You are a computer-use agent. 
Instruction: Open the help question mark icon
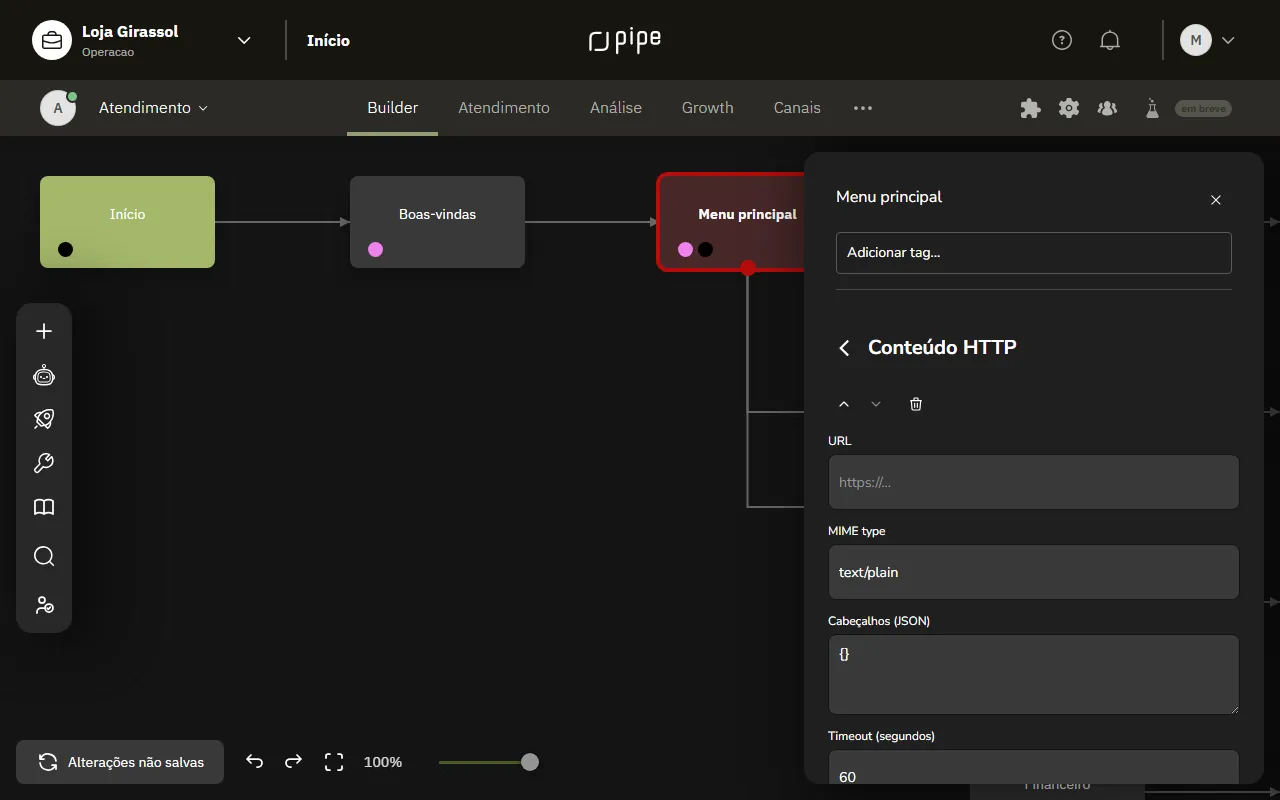pos(1062,40)
